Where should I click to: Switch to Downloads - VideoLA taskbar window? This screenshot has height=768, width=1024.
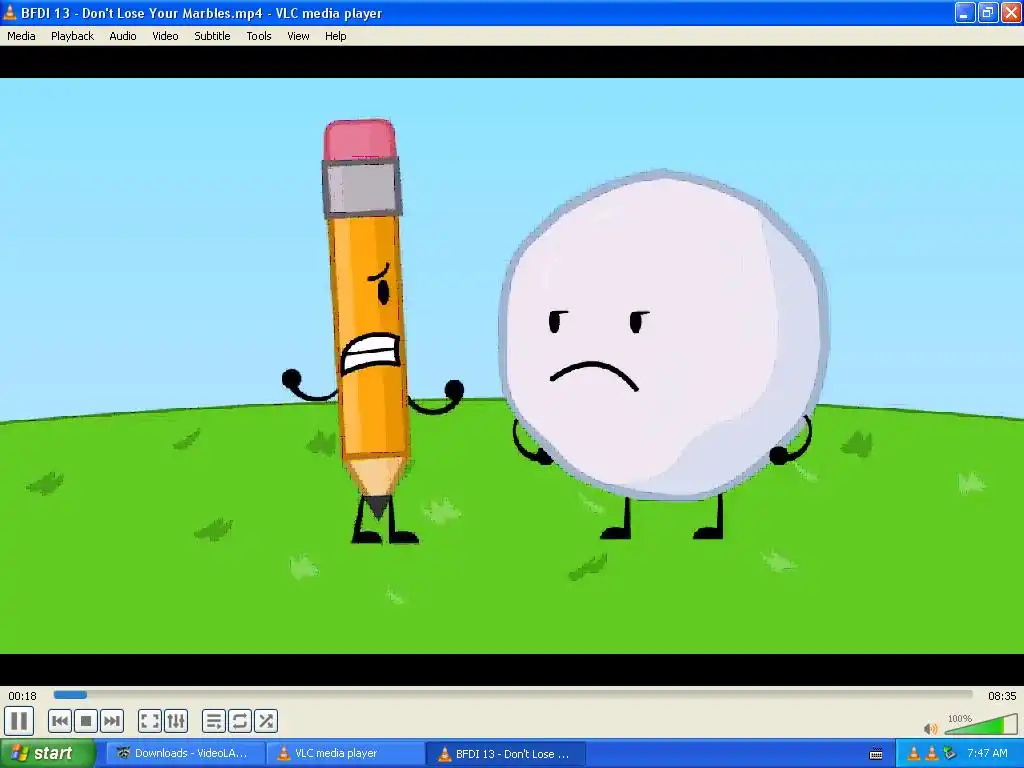pos(186,754)
